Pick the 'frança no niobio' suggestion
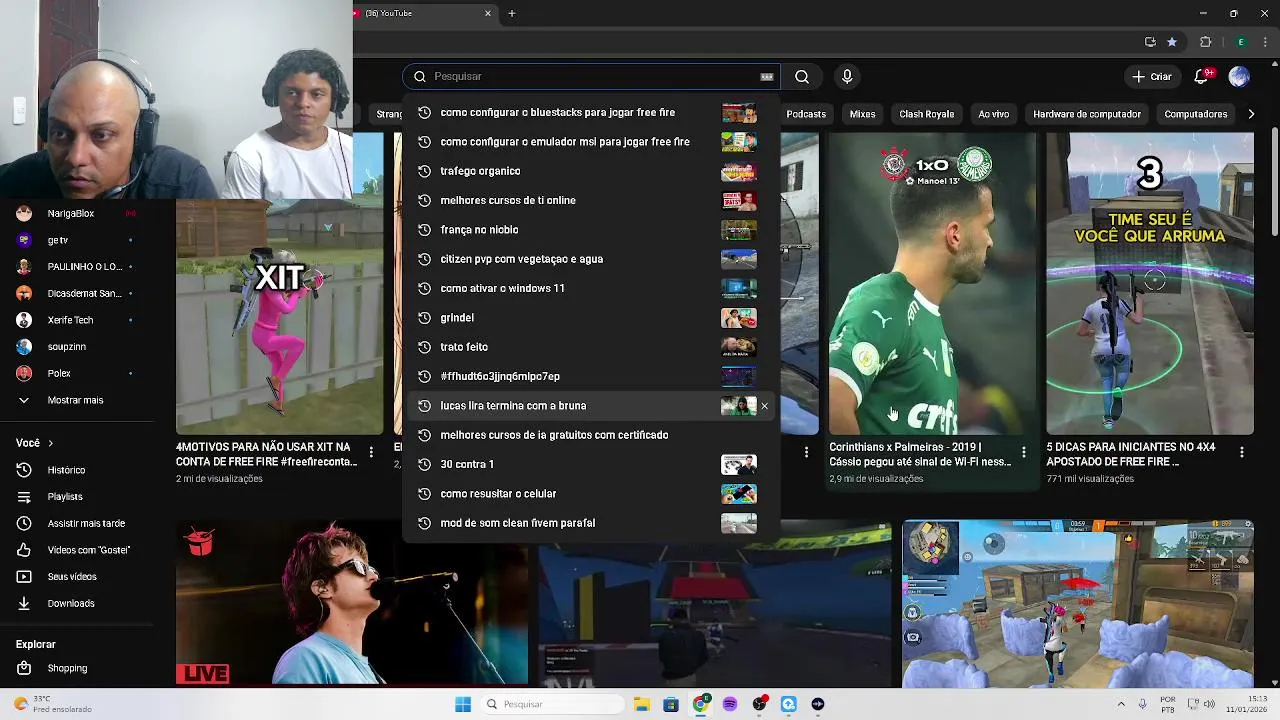1280x720 pixels. 591,230
